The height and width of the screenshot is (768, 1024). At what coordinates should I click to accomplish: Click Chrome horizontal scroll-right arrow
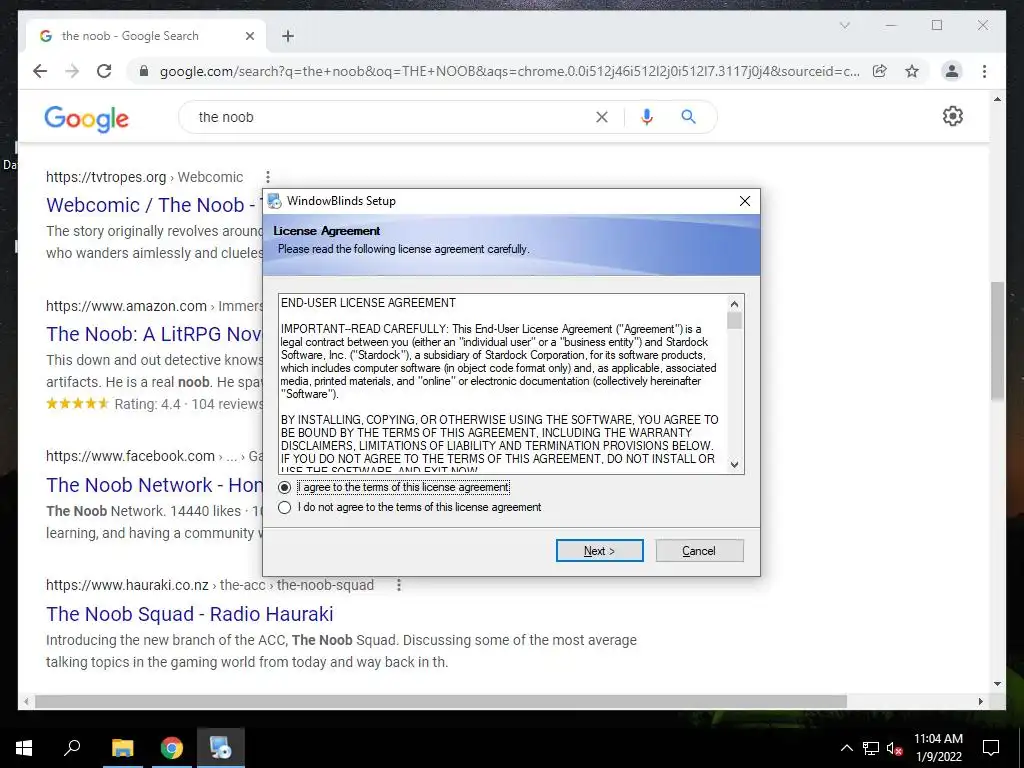click(980, 701)
